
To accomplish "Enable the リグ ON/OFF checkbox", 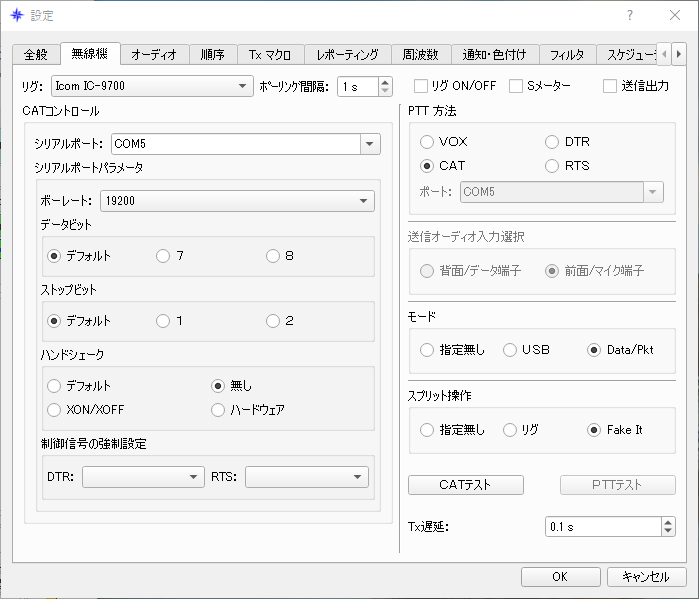I will tap(420, 86).
